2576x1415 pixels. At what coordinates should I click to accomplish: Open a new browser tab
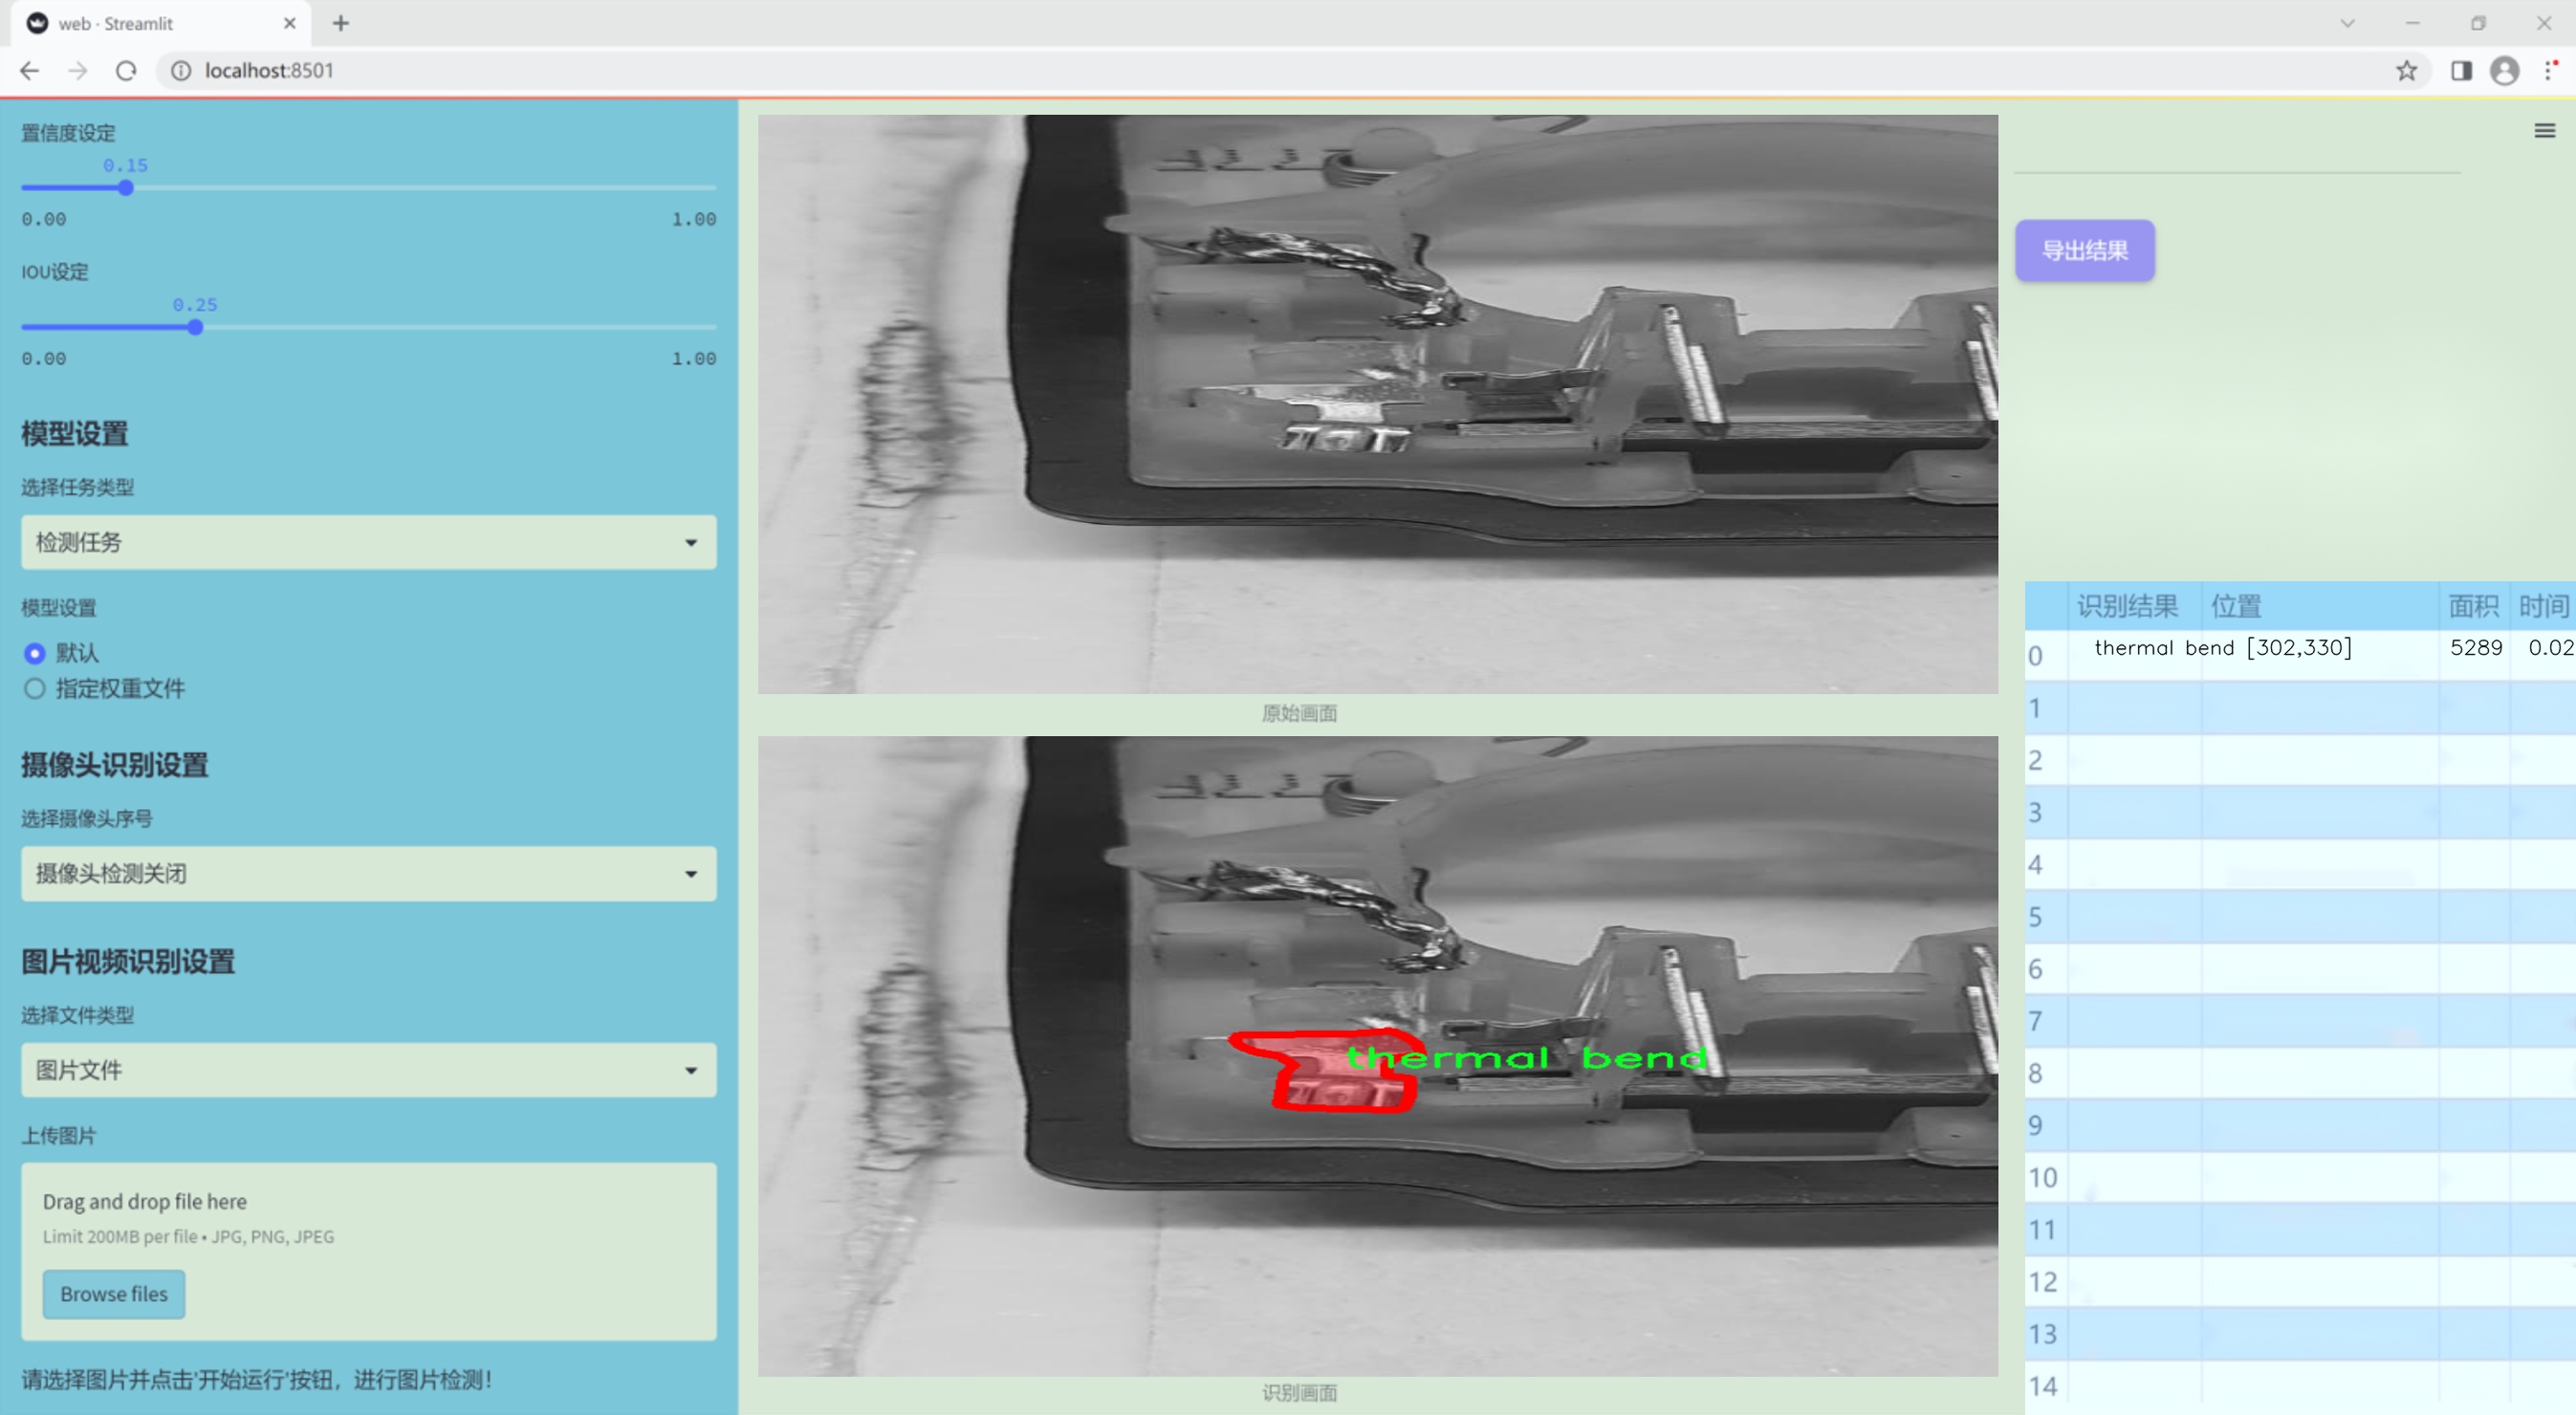coord(341,23)
